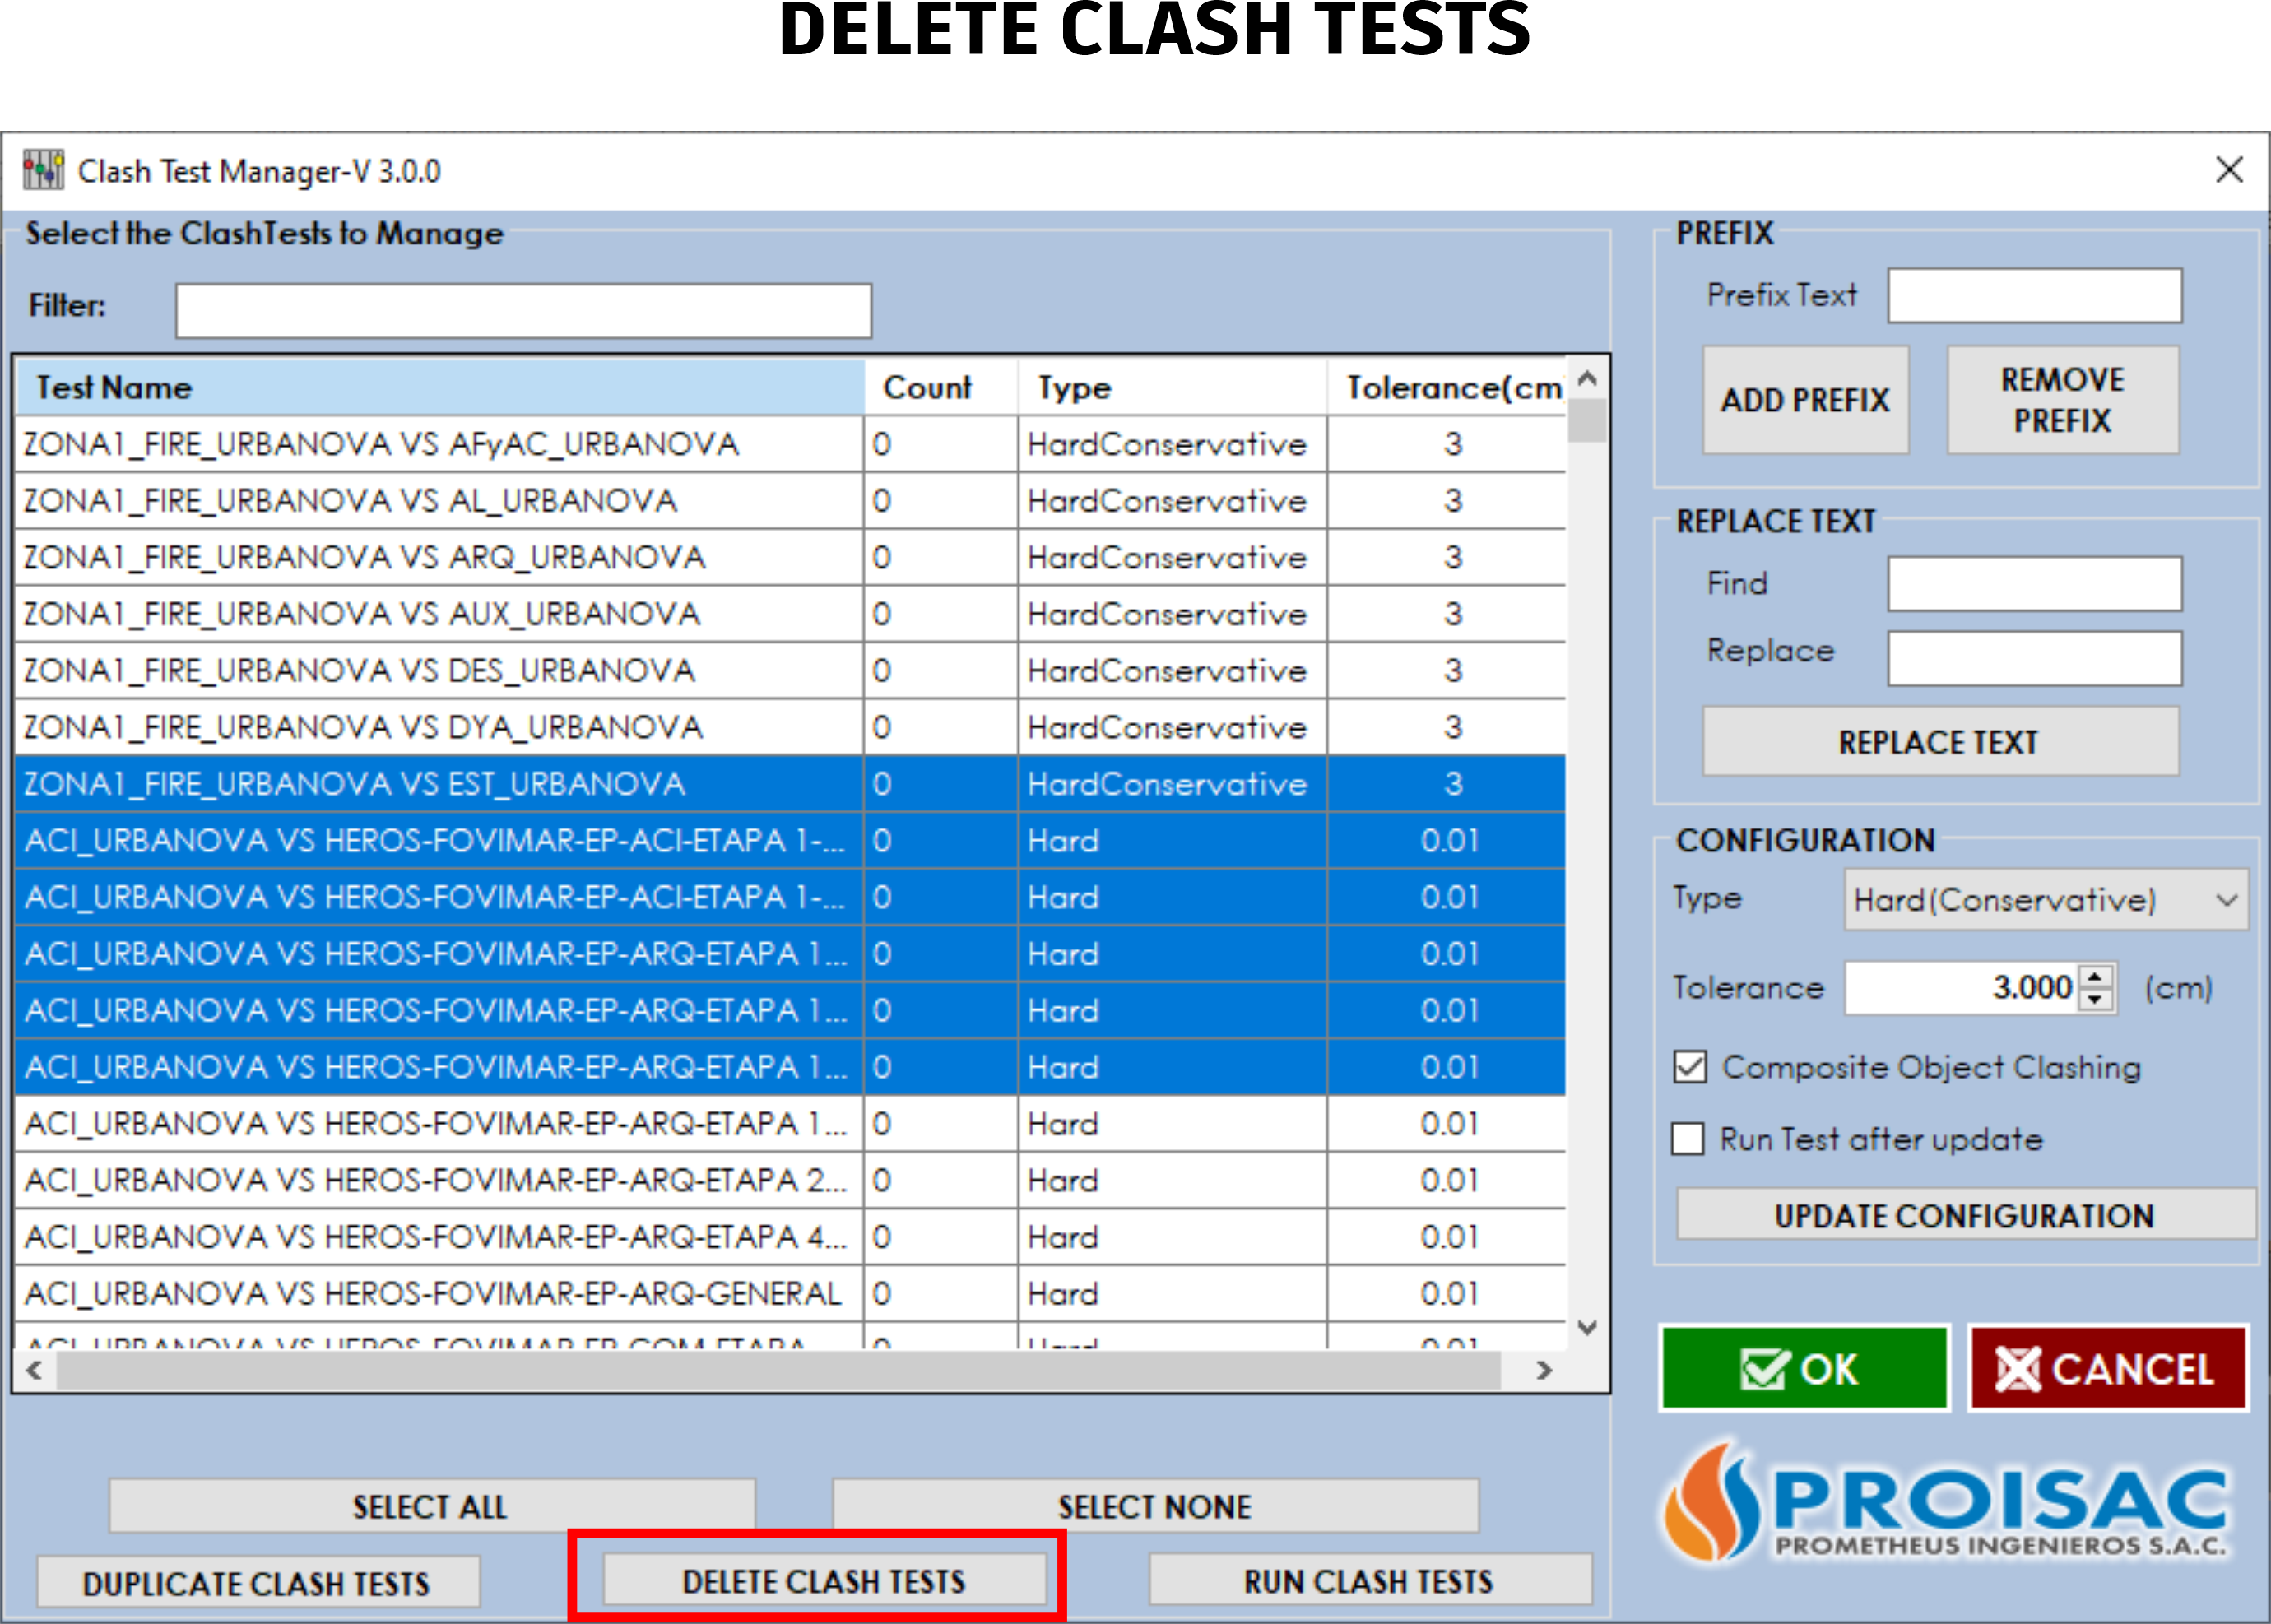Close the Clash Test Manager window
The height and width of the screenshot is (1624, 2271).
2229,169
